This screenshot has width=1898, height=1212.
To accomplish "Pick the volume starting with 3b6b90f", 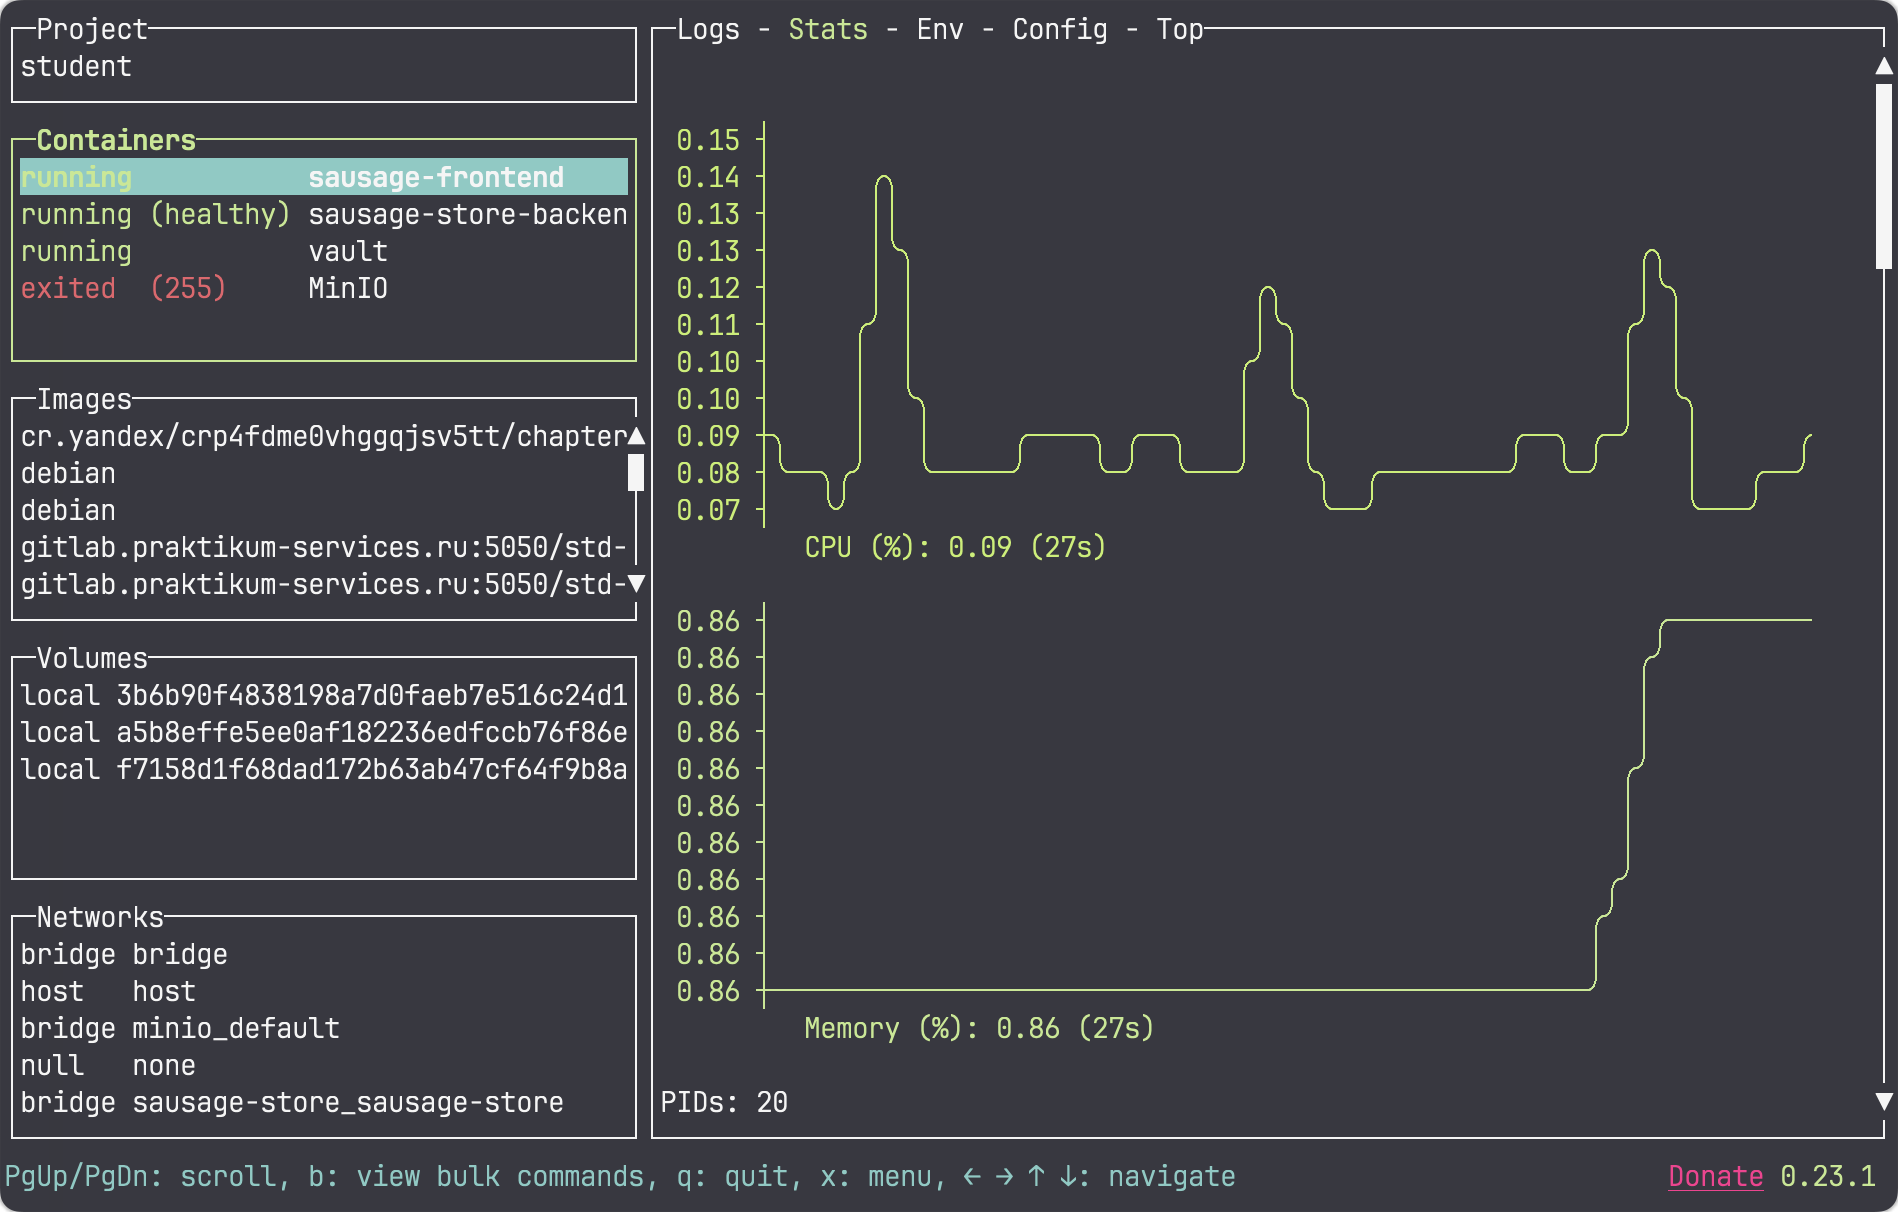I will (324, 696).
